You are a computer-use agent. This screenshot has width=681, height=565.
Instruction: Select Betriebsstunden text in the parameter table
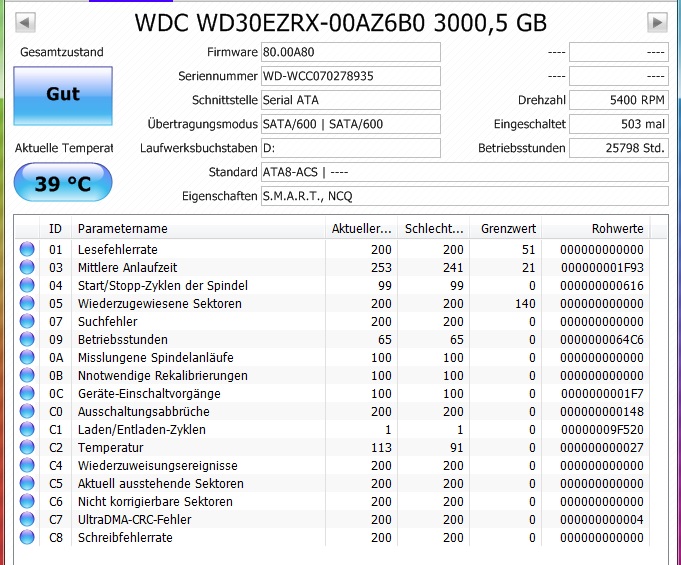click(x=122, y=340)
